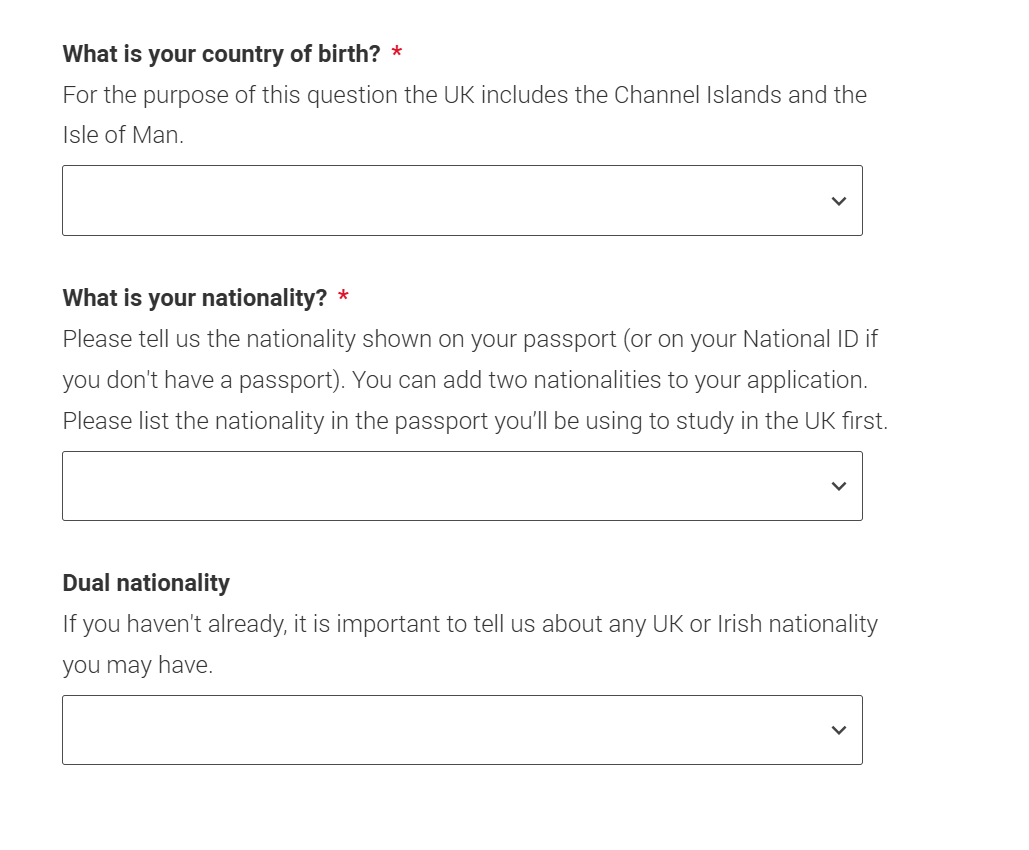Click "What is your nationality?" label
The height and width of the screenshot is (850, 1029).
click(194, 298)
